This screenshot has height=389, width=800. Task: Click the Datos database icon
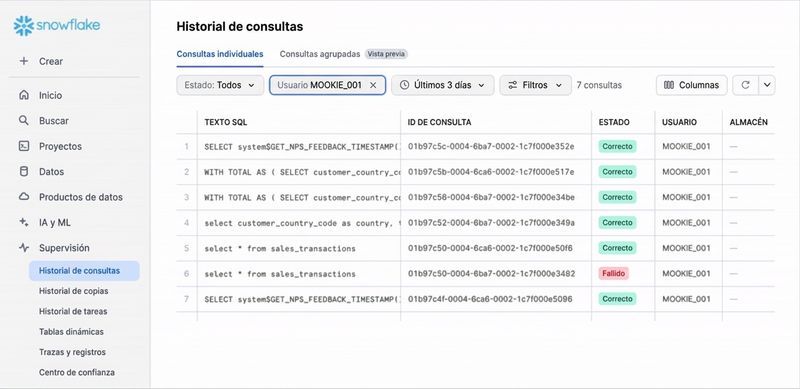23,172
